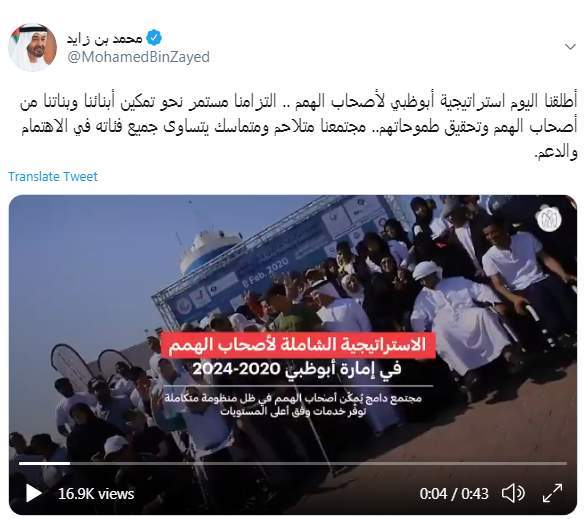This screenshot has width=585, height=519.
Task: Seek the video in the unplayed progress bar
Action: [318, 463]
